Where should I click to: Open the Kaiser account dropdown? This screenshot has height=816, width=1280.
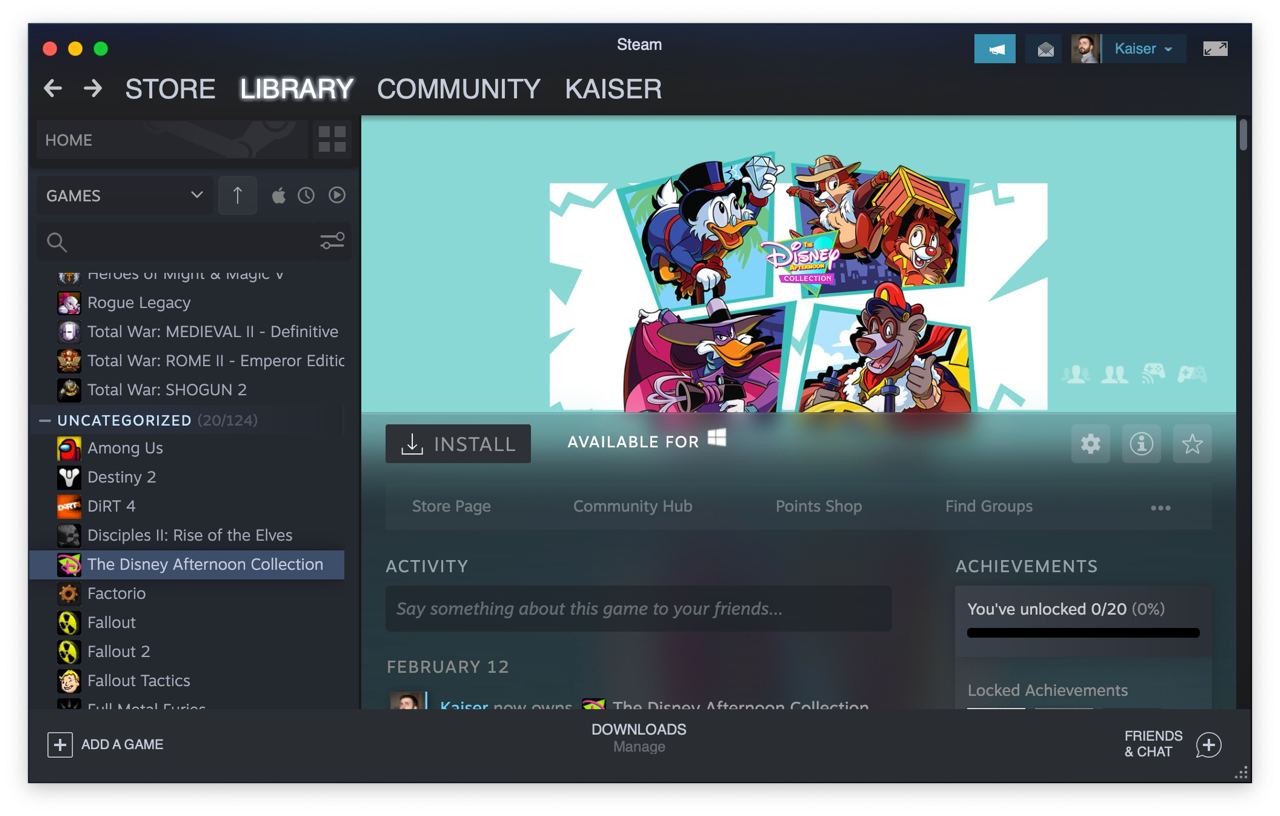(1144, 49)
